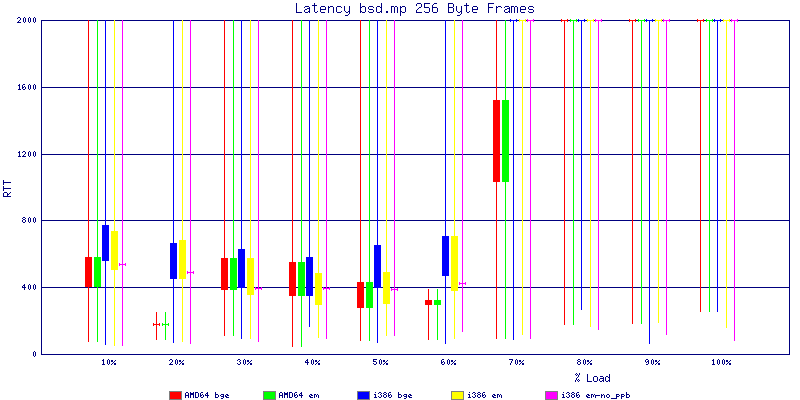The image size is (800, 400).
Task: Click the '60%' x-axis tick label
Action: tap(448, 362)
